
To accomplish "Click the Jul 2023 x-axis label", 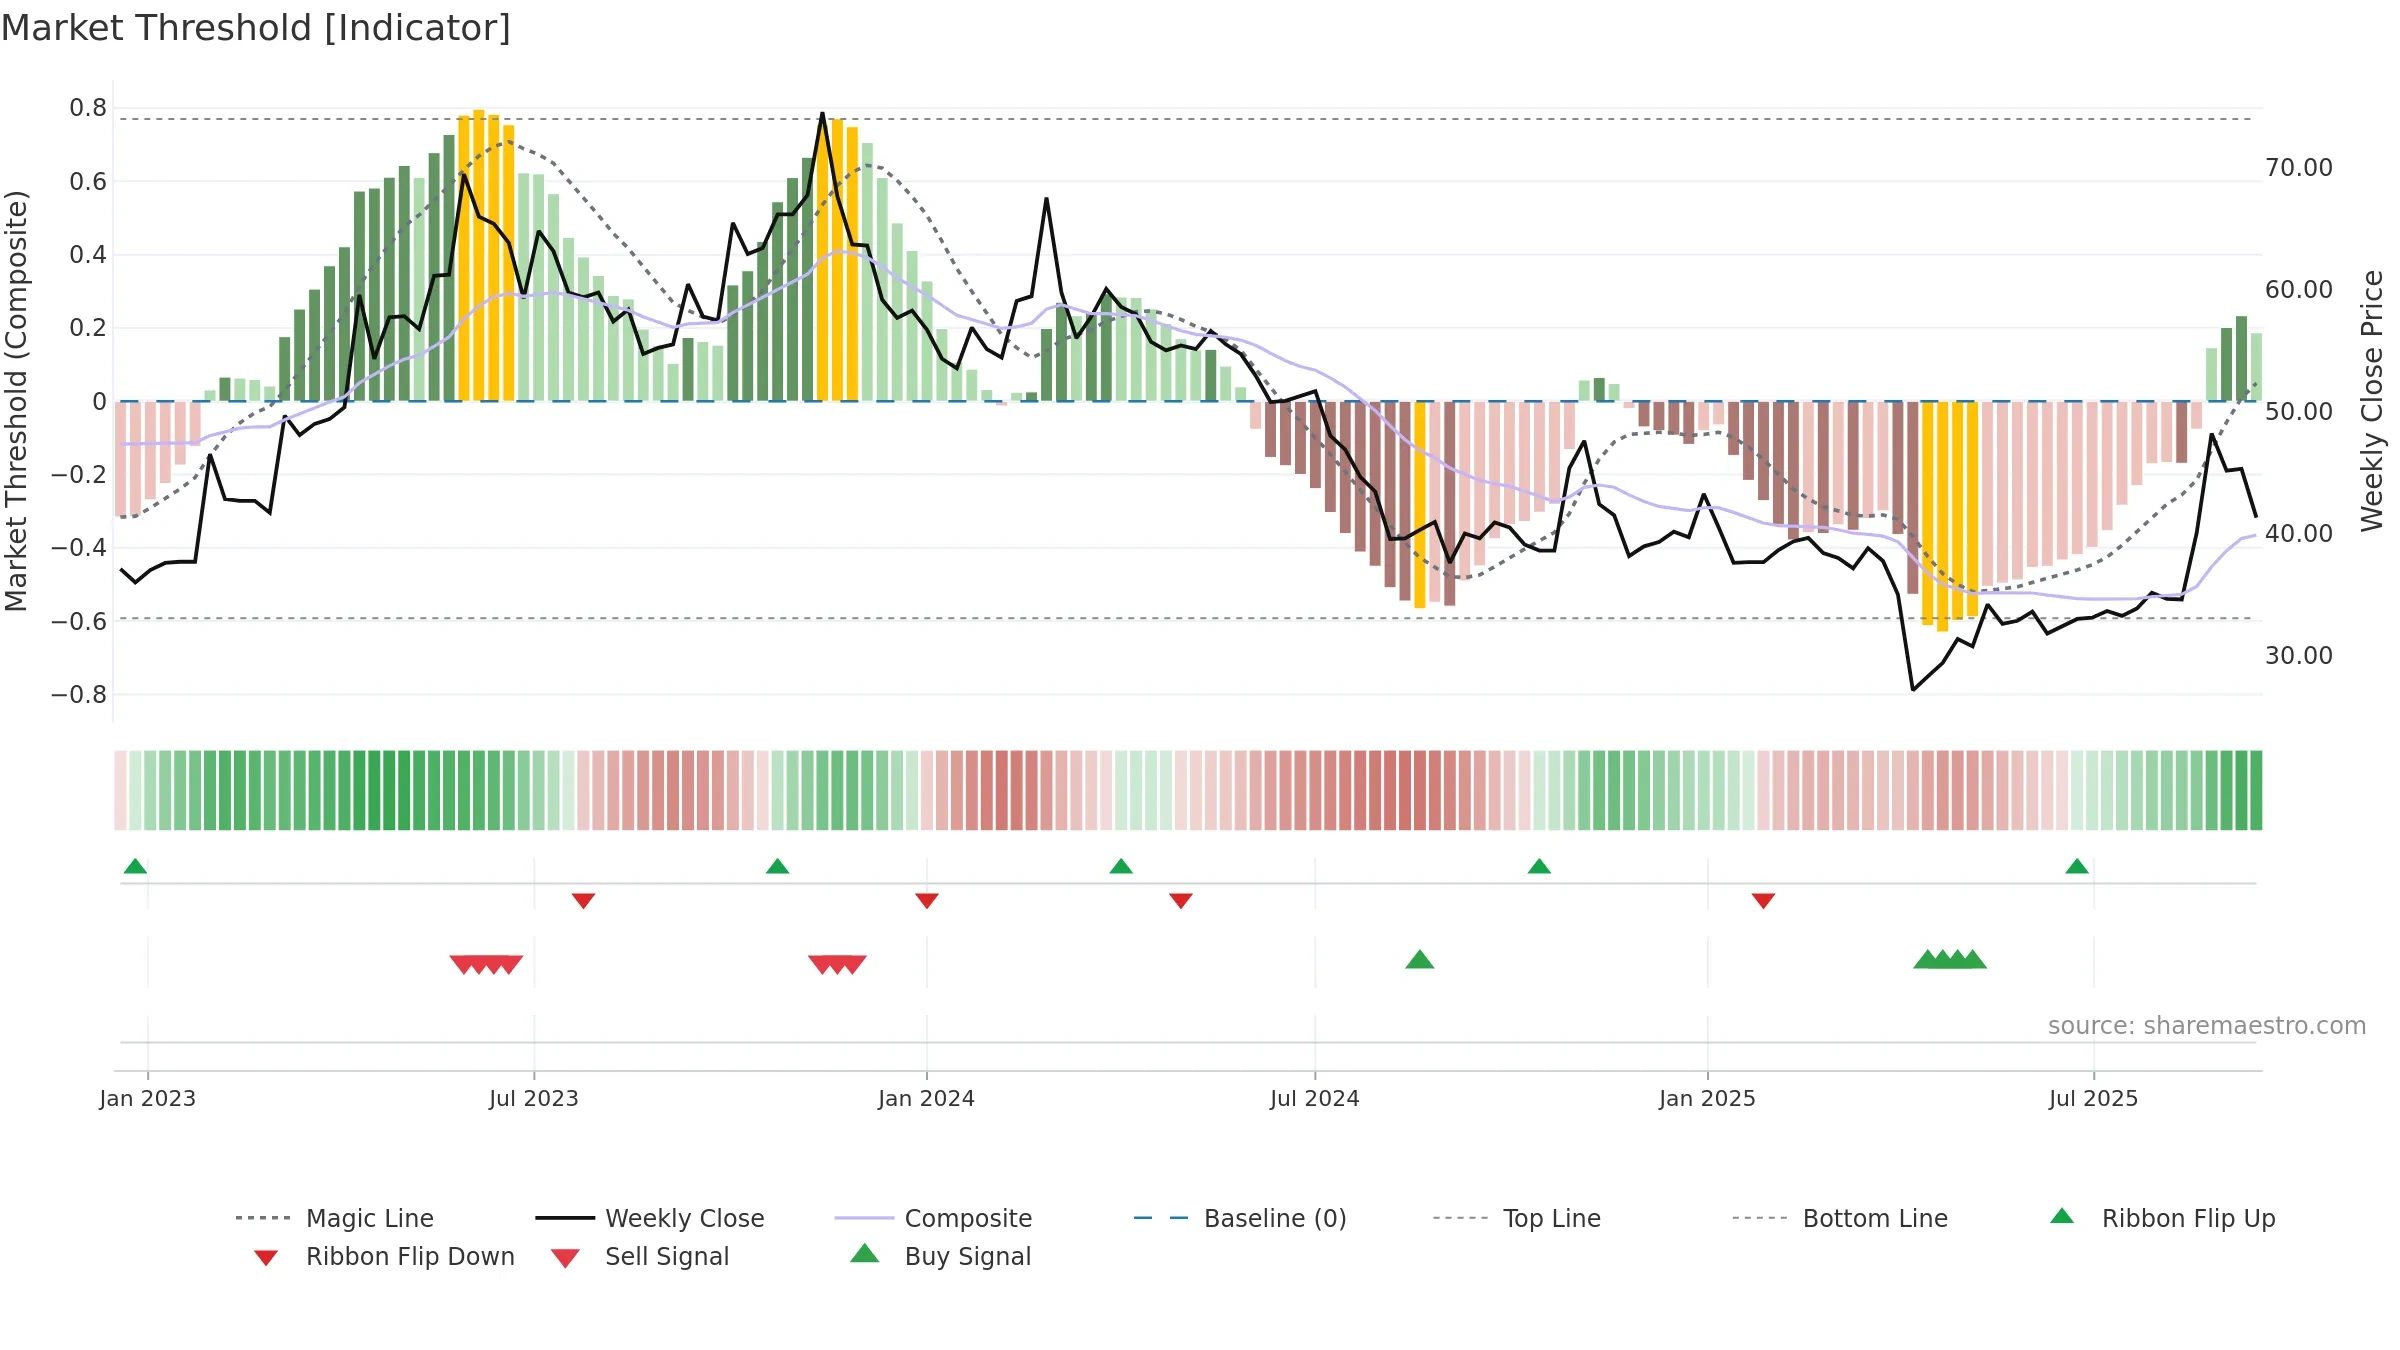I will (534, 1098).
